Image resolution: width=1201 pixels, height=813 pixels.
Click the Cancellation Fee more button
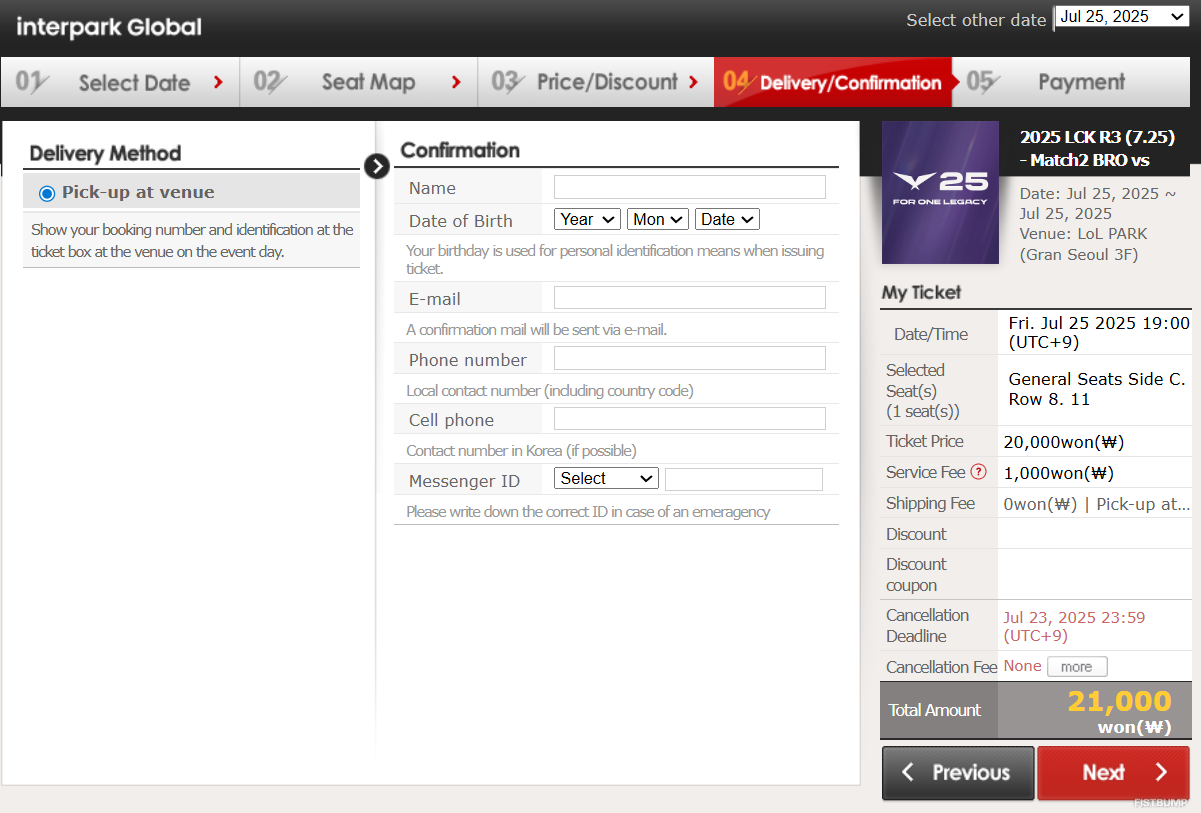pos(1077,667)
